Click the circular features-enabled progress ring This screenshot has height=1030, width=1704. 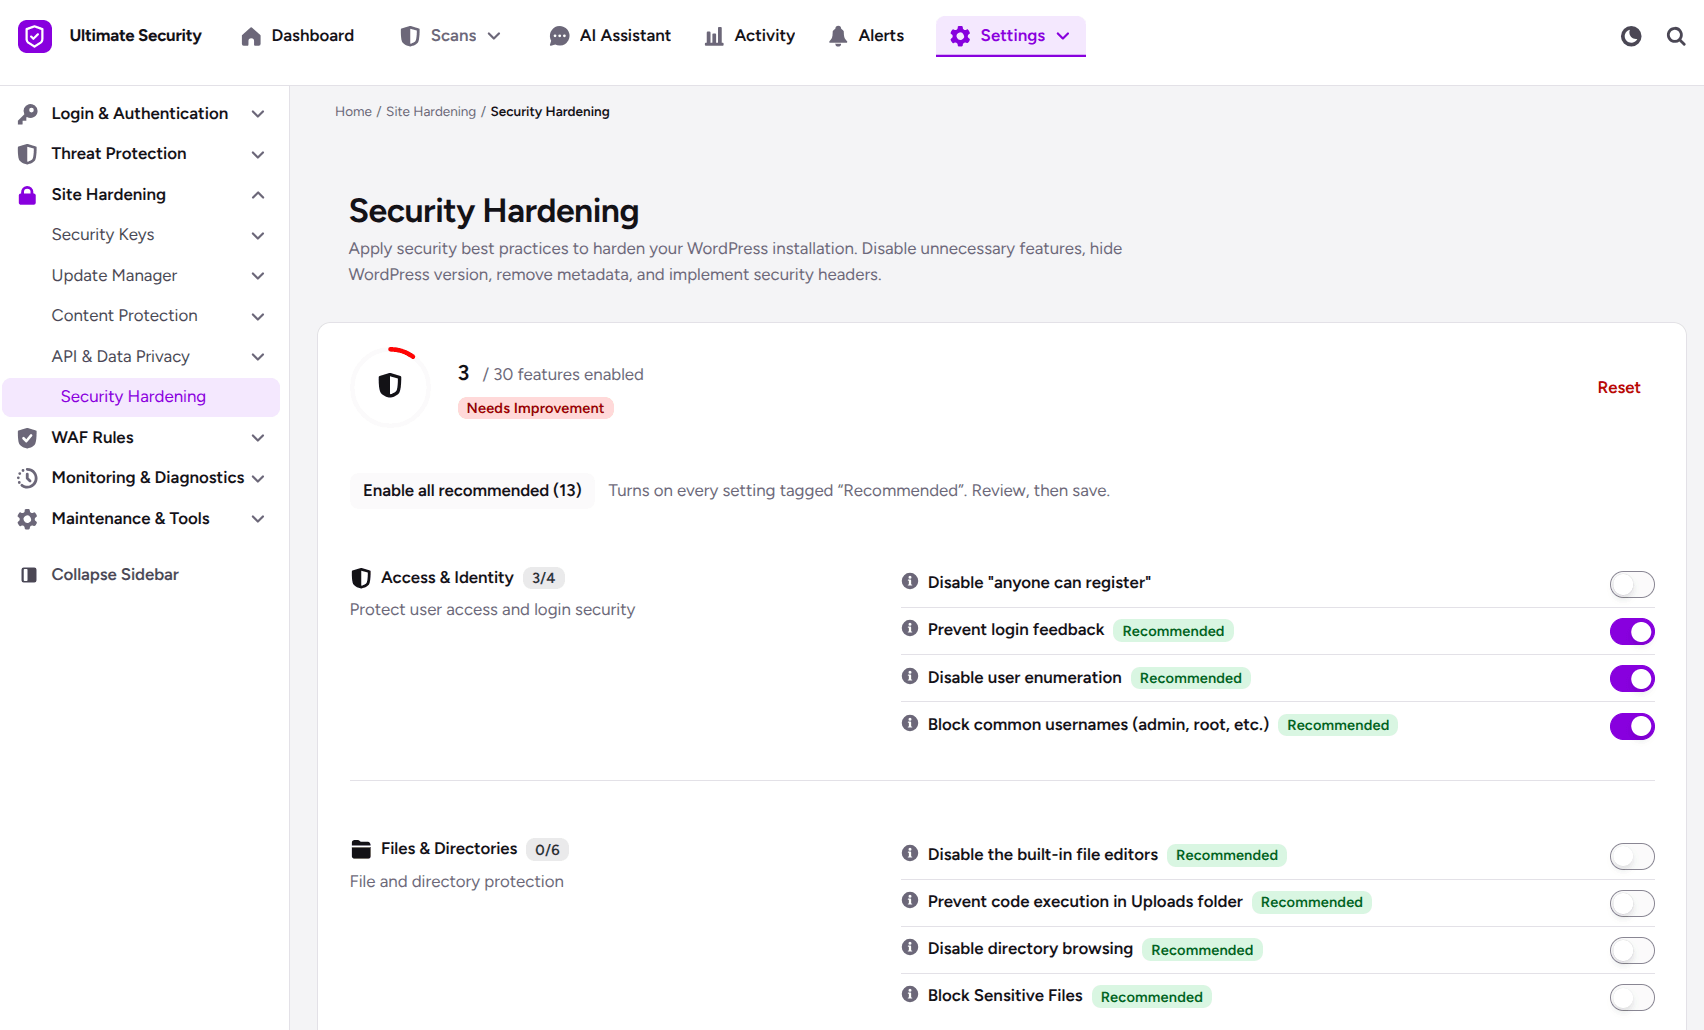tap(390, 386)
